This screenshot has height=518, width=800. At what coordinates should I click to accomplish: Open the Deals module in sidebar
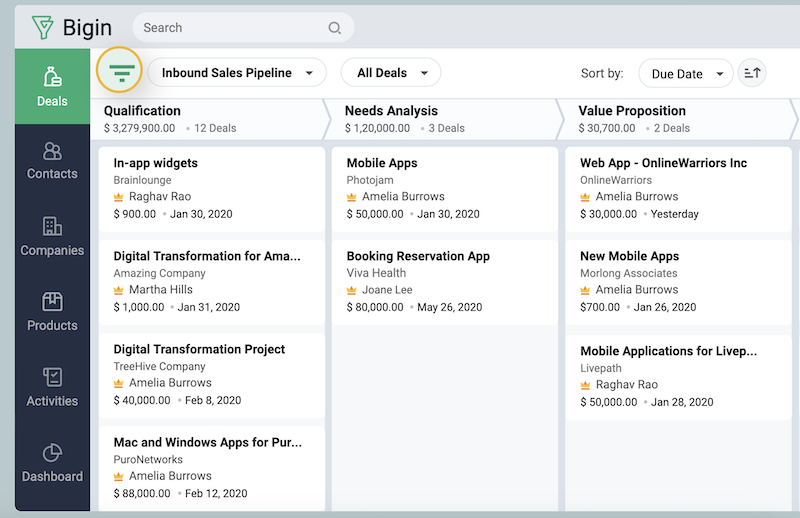point(52,86)
